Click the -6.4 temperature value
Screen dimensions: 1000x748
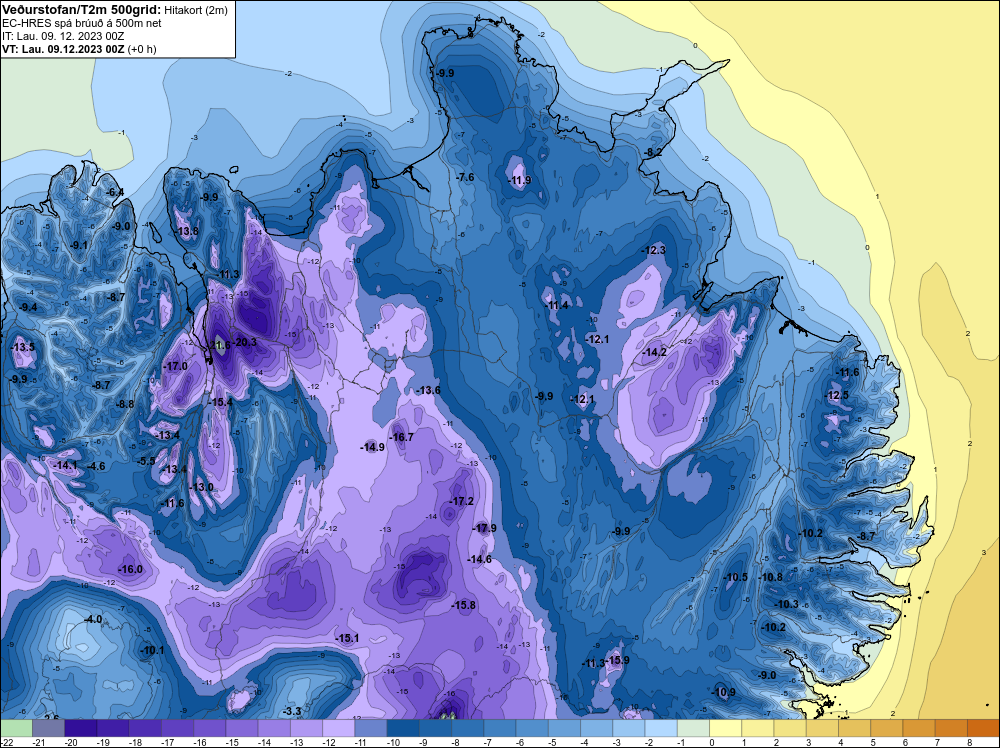click(114, 192)
